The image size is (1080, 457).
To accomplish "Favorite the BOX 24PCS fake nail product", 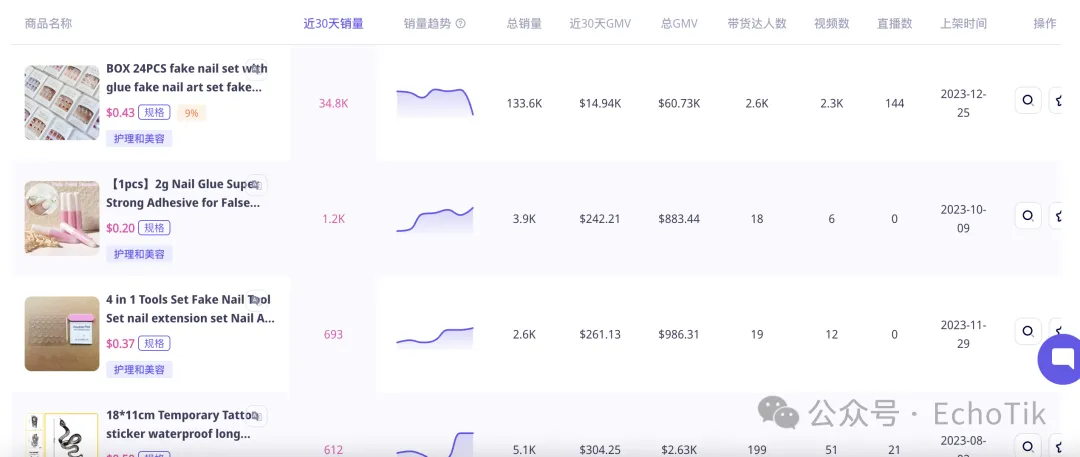I will tap(1059, 101).
